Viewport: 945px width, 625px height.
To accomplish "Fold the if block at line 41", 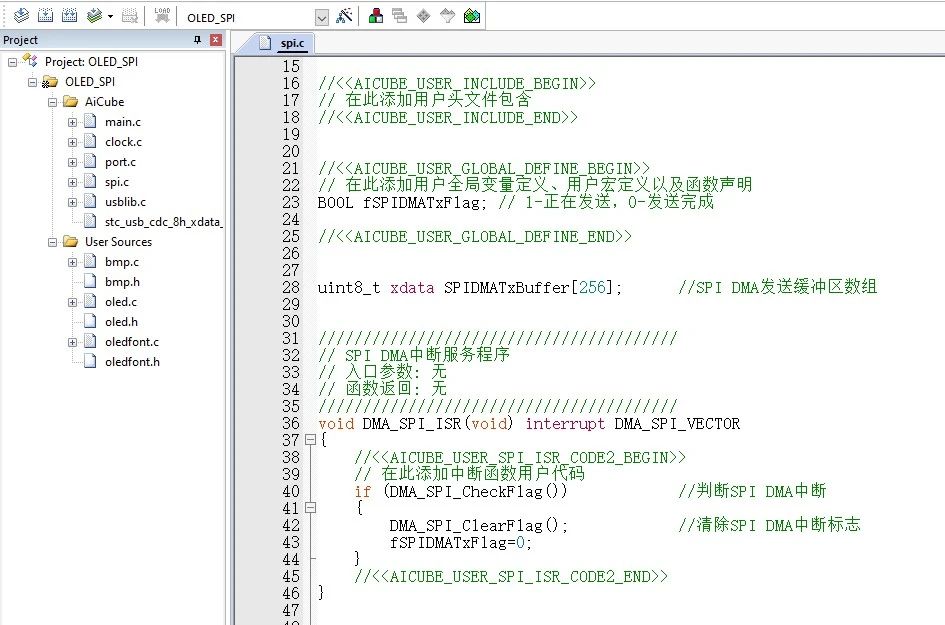I will [310, 508].
